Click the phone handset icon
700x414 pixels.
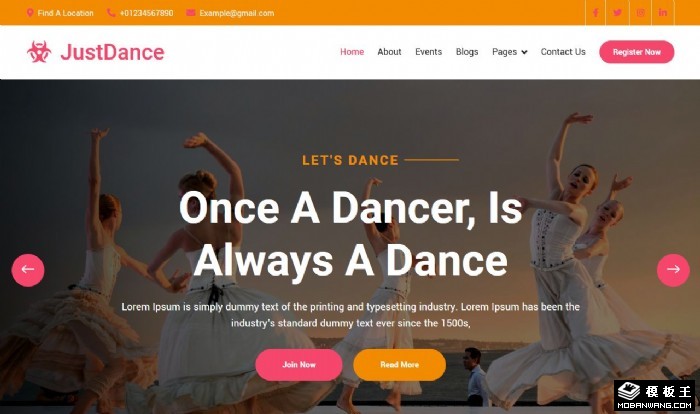111,13
